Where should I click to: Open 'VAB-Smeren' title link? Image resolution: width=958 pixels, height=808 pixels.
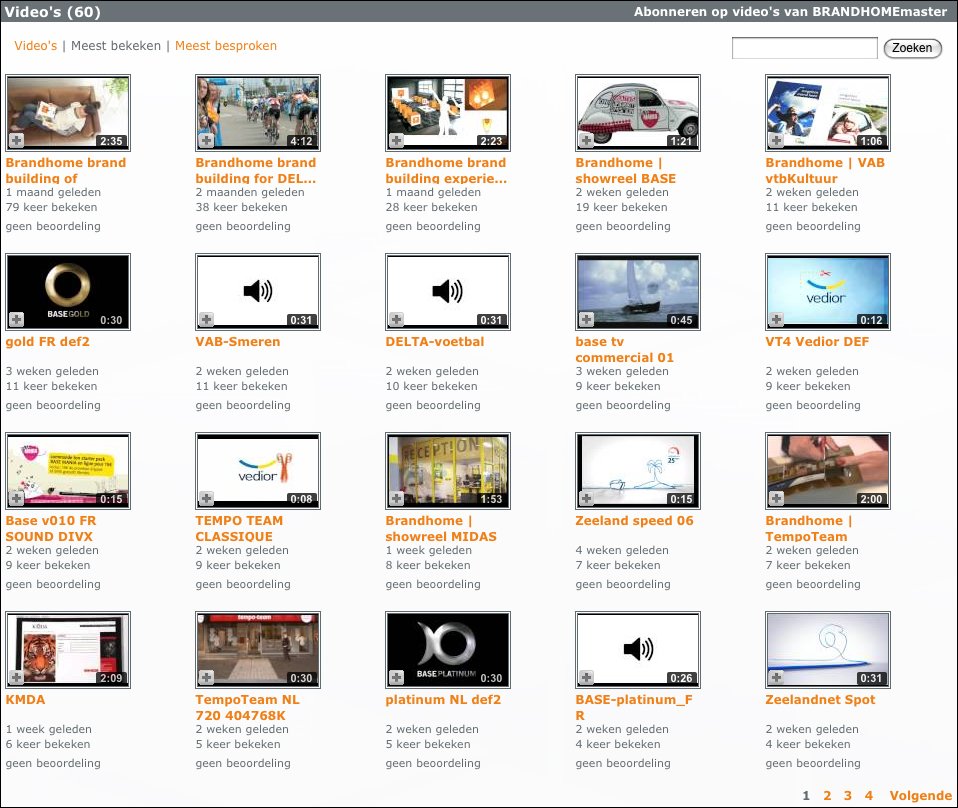point(238,342)
